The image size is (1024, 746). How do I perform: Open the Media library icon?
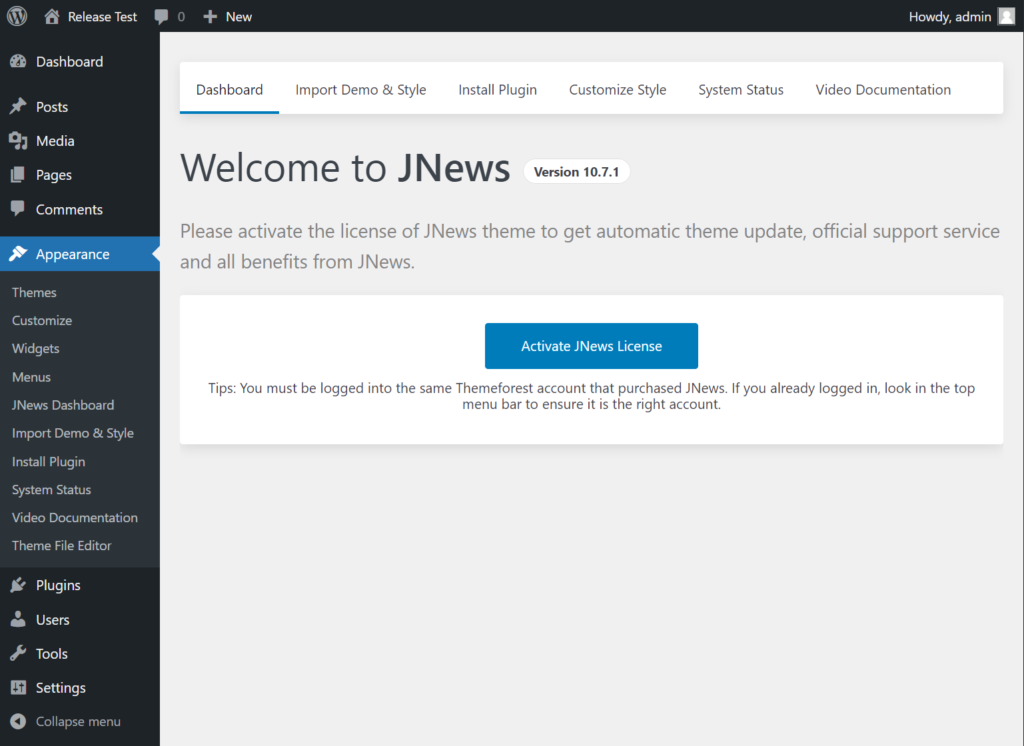pyautogui.click(x=18, y=140)
